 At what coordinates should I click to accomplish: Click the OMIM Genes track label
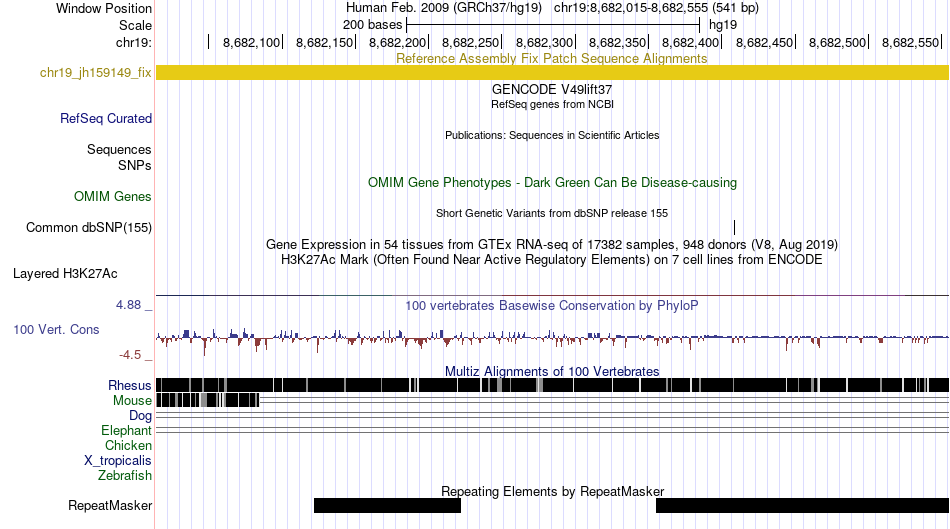tap(112, 196)
